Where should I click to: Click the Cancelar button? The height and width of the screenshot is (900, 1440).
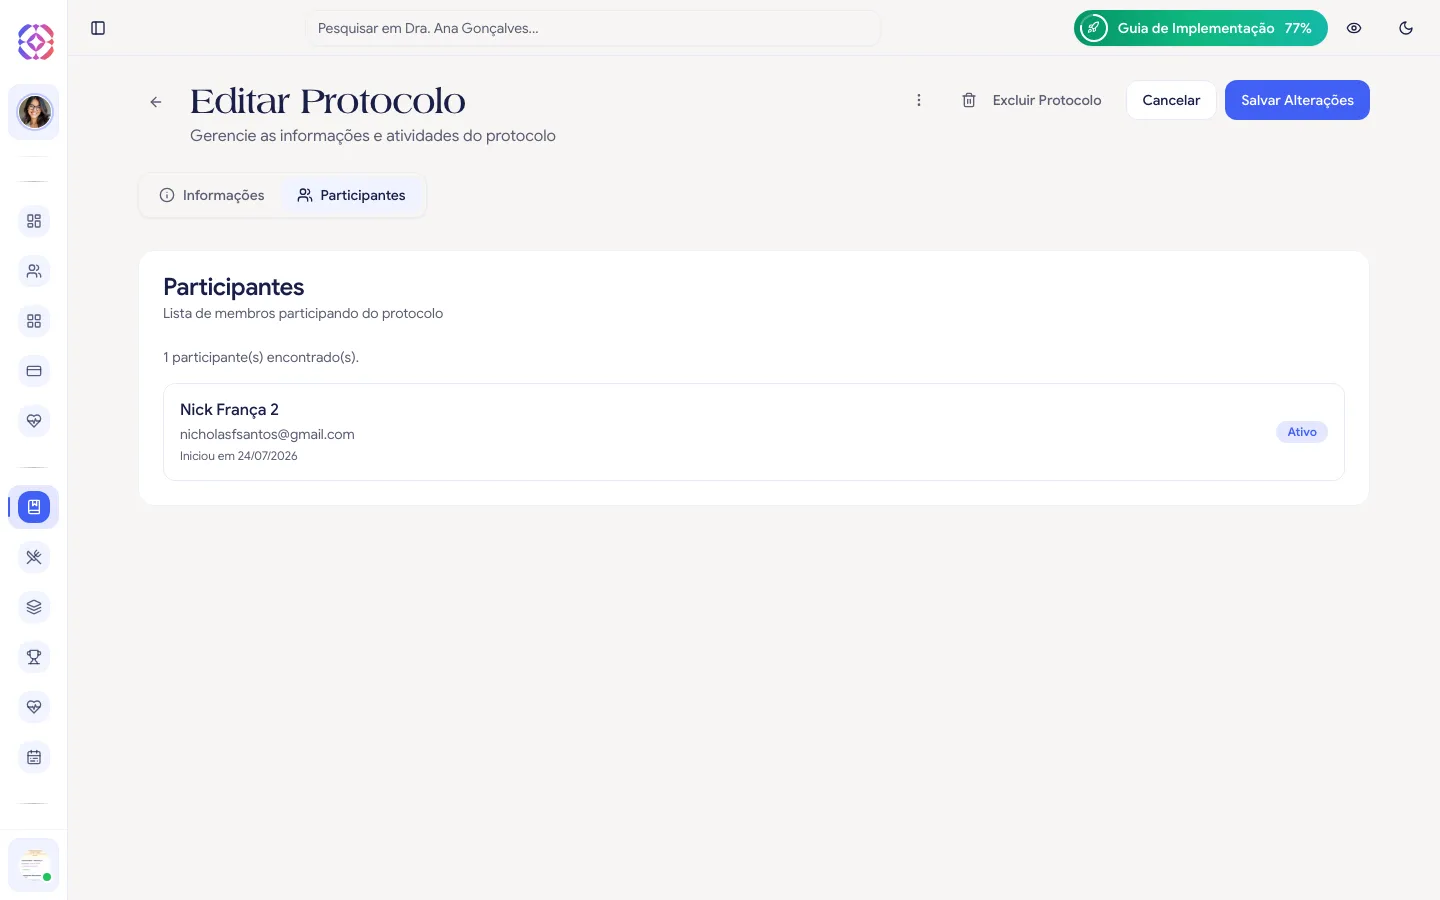(x=1171, y=100)
